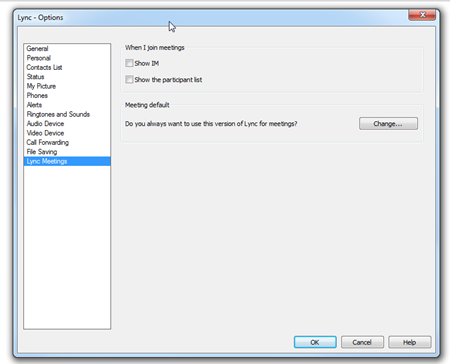Tick the Show the participant list checkbox
450x364 pixels.
[x=129, y=79]
